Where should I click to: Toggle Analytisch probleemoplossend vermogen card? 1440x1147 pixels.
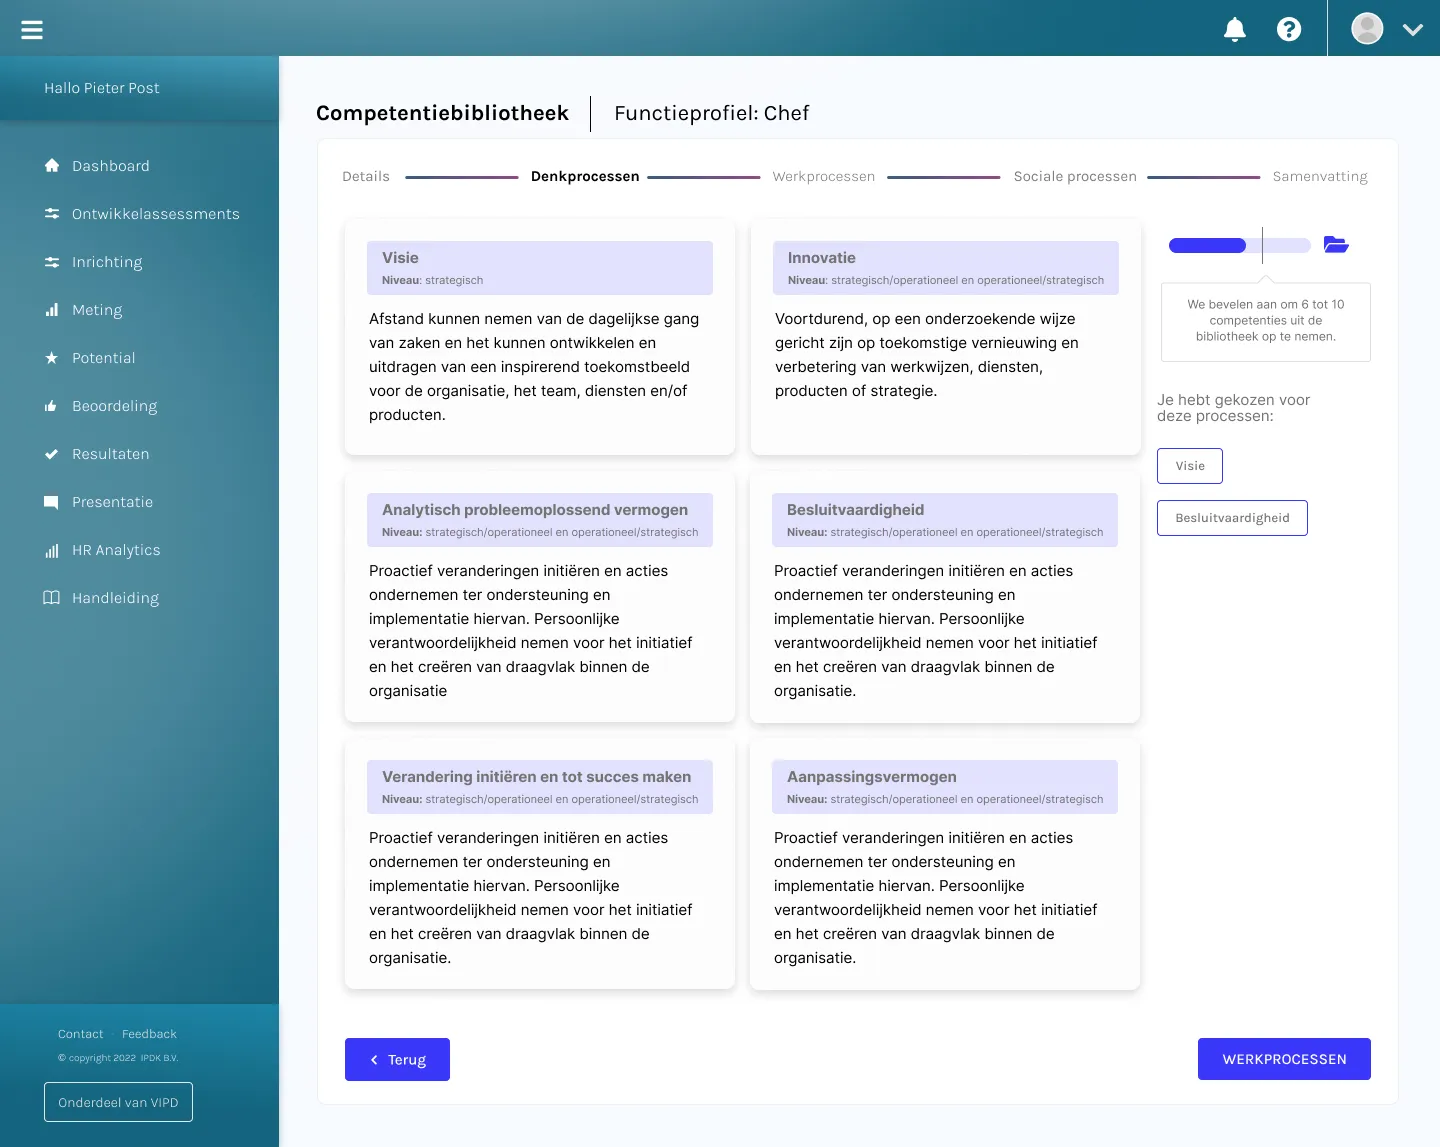click(x=540, y=597)
